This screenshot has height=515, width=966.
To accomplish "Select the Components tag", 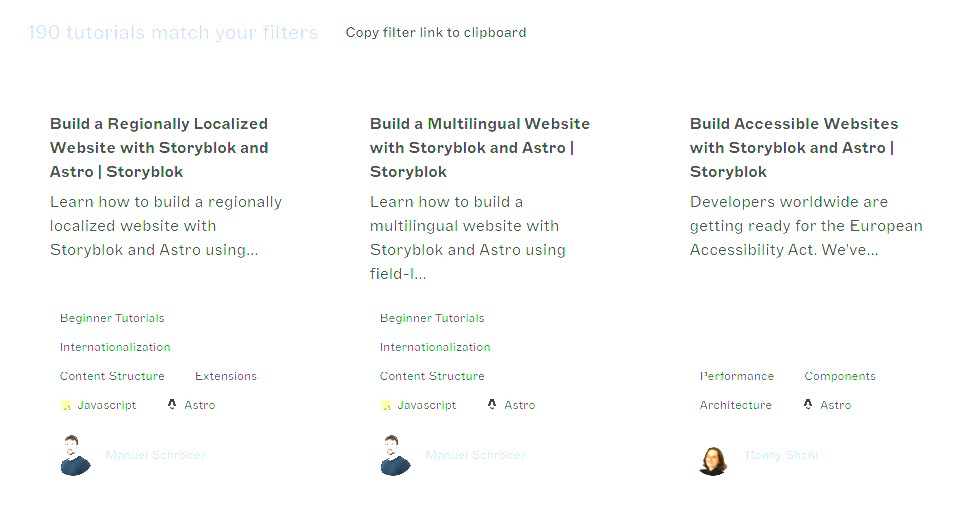I will coord(840,376).
